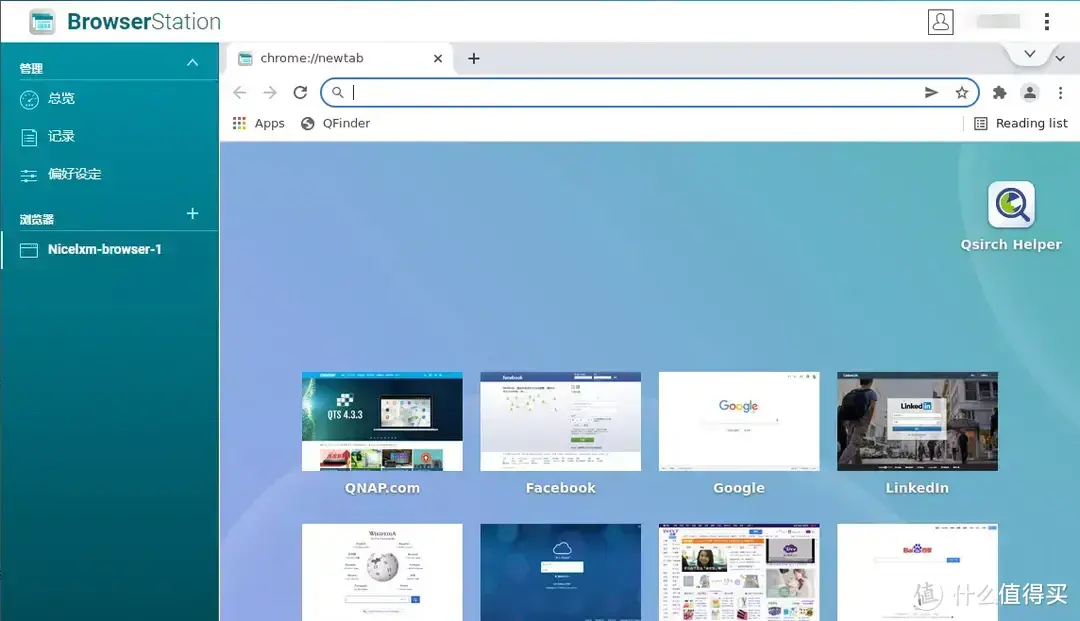Open the QFinder bookmark
This screenshot has width=1080, height=621.
point(335,123)
